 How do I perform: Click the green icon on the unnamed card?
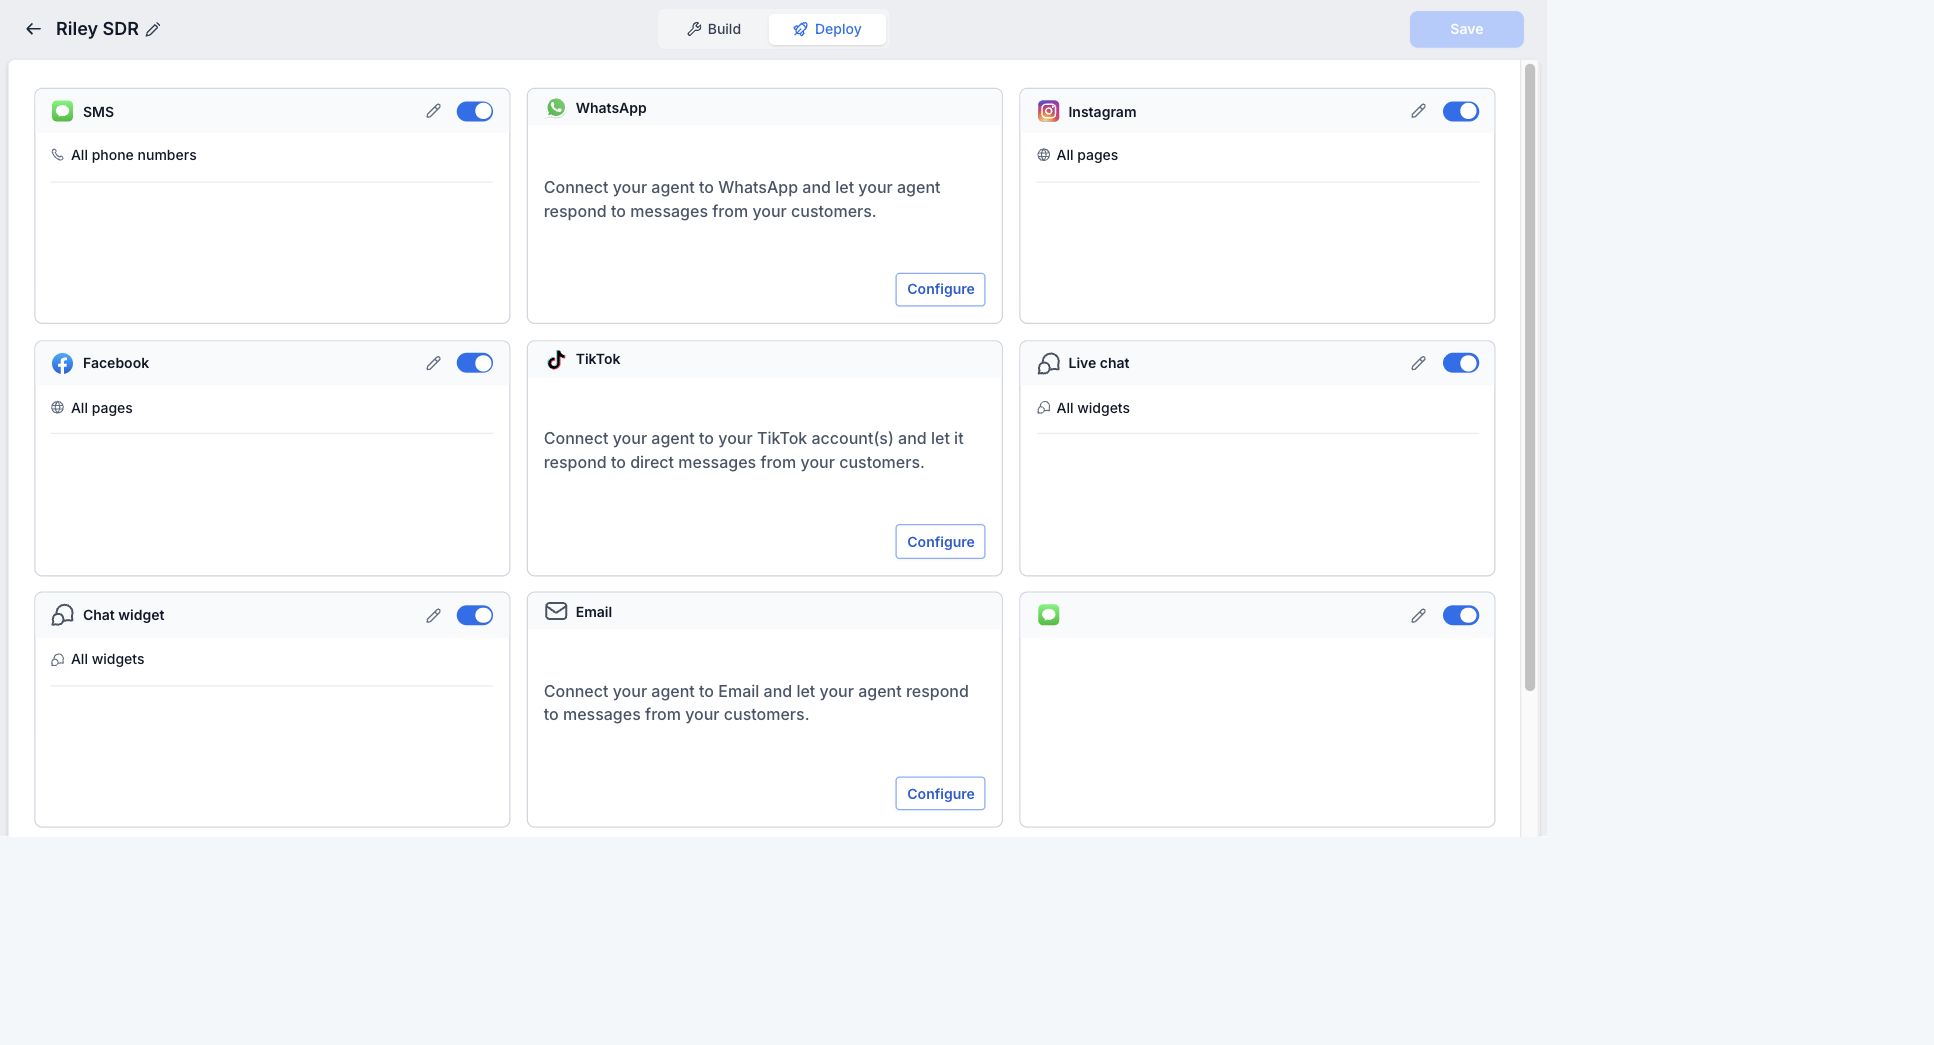coord(1048,615)
